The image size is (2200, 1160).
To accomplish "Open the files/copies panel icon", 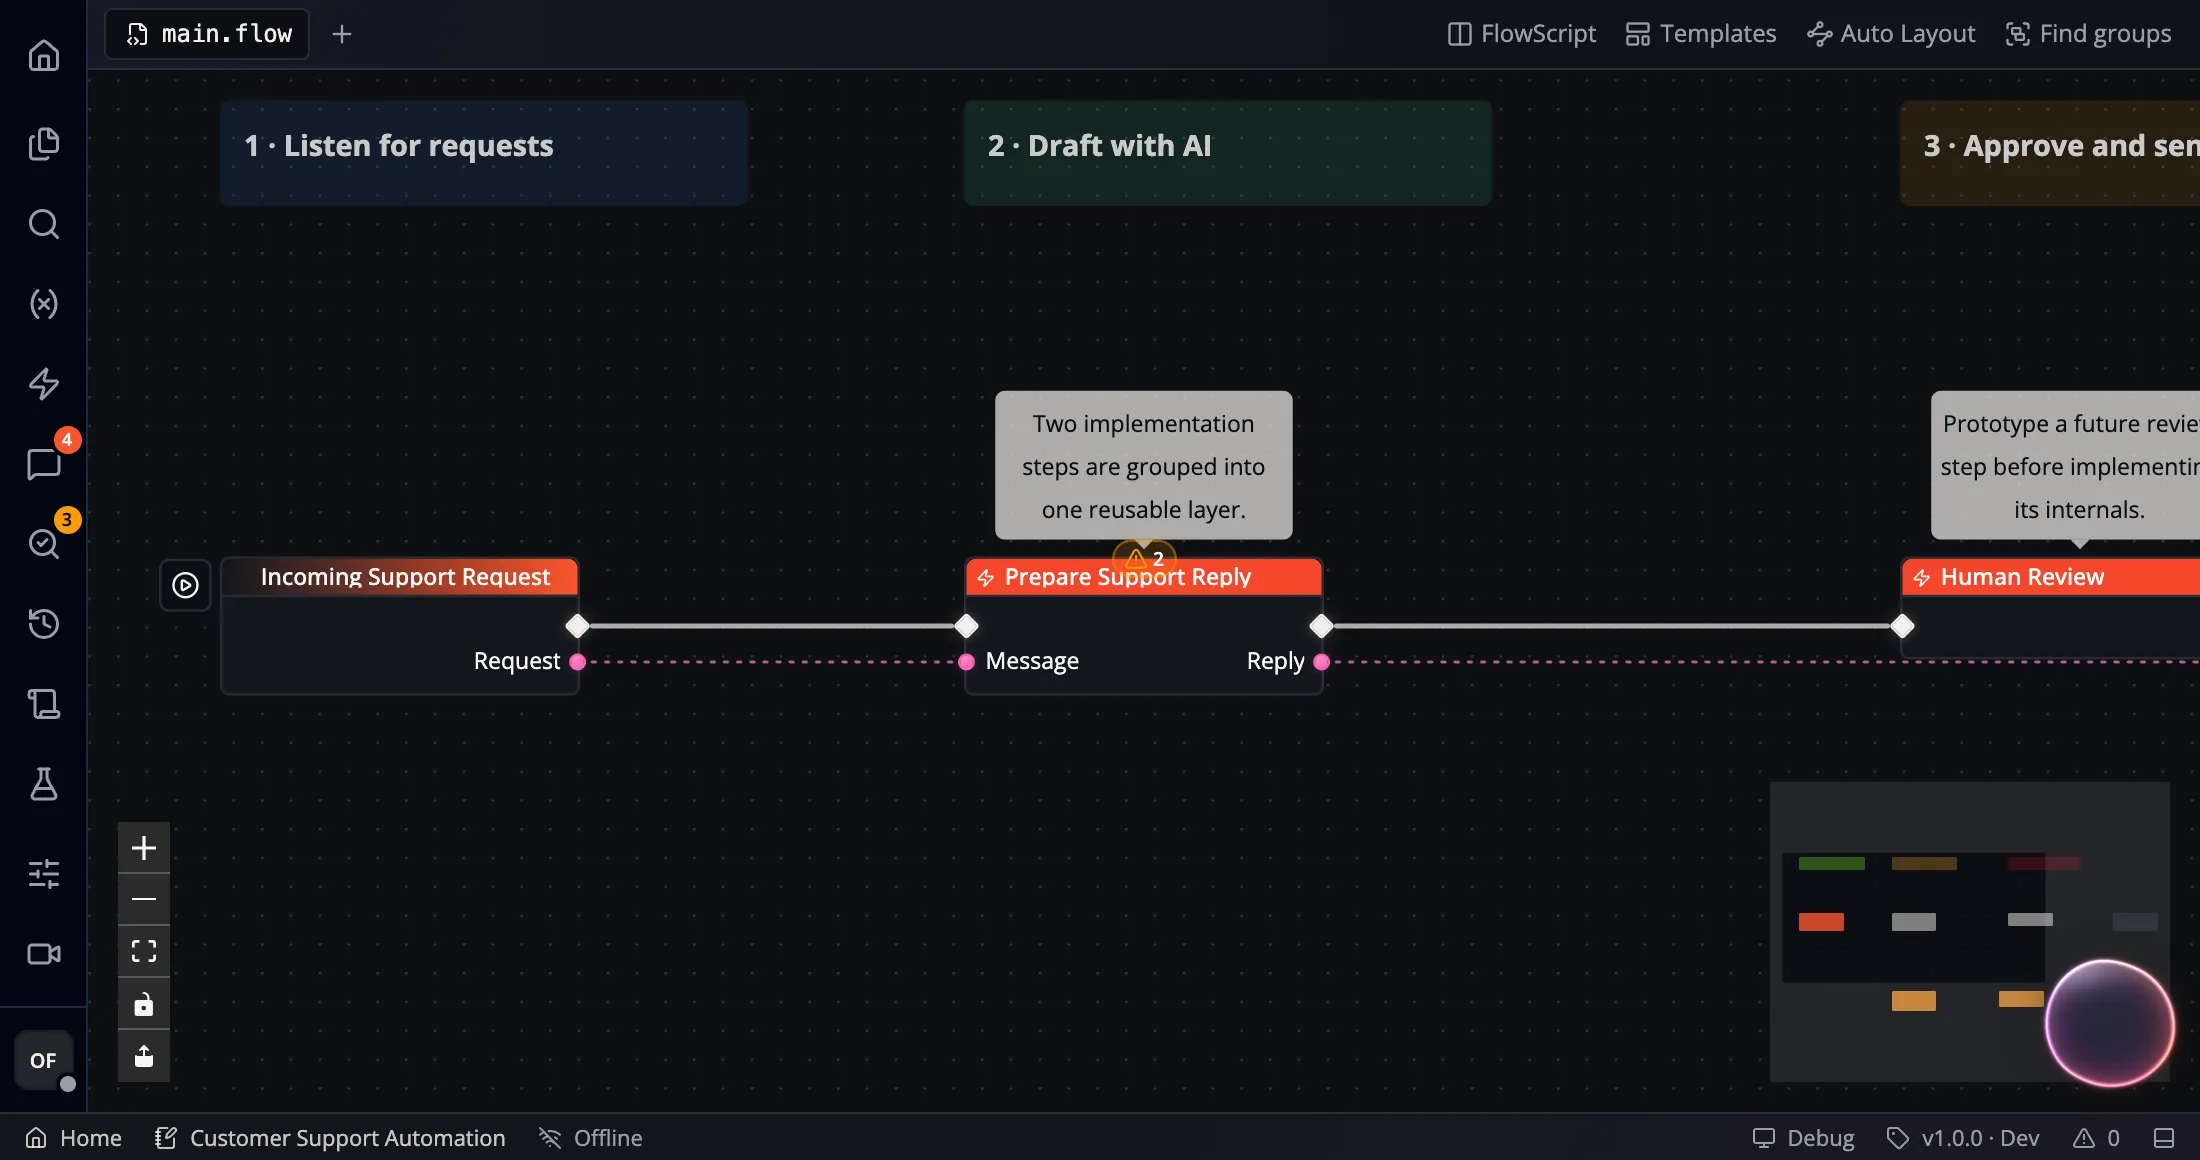I will [43, 144].
